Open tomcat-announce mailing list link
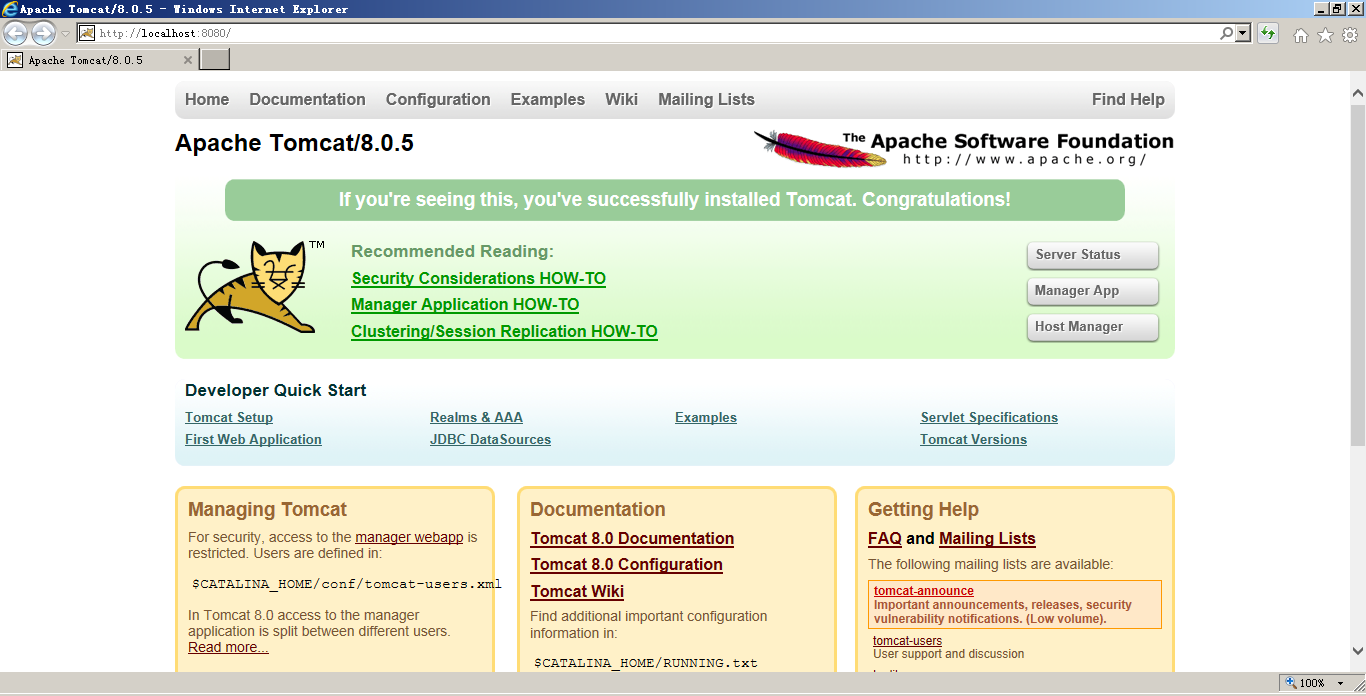1366x696 pixels. [924, 591]
